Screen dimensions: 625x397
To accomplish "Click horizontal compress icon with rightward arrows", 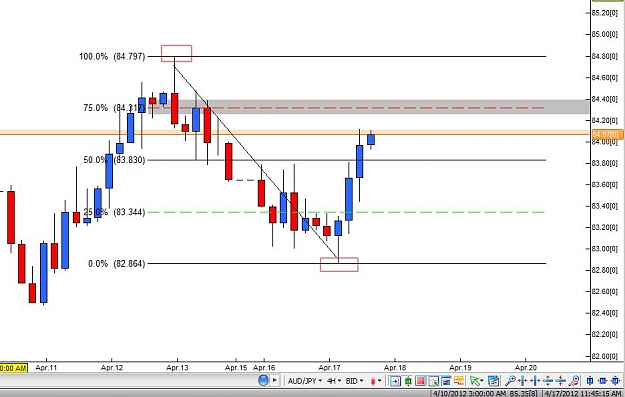I will [x=535, y=381].
